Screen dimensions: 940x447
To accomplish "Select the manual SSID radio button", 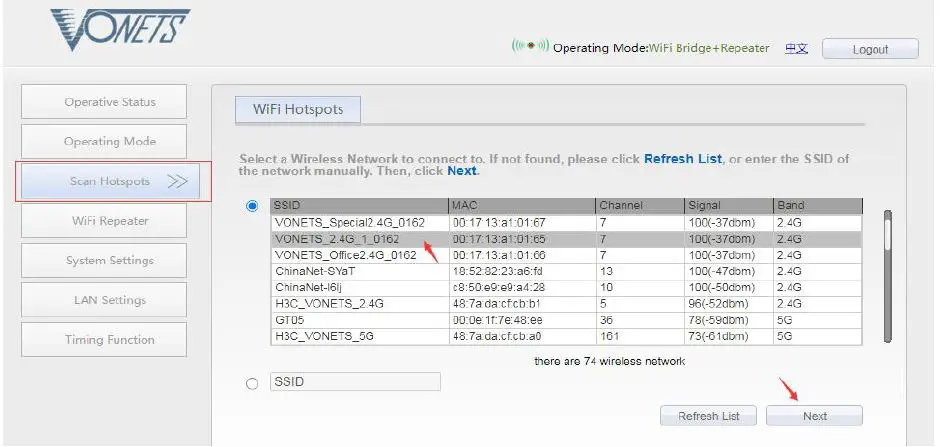I will pos(252,383).
